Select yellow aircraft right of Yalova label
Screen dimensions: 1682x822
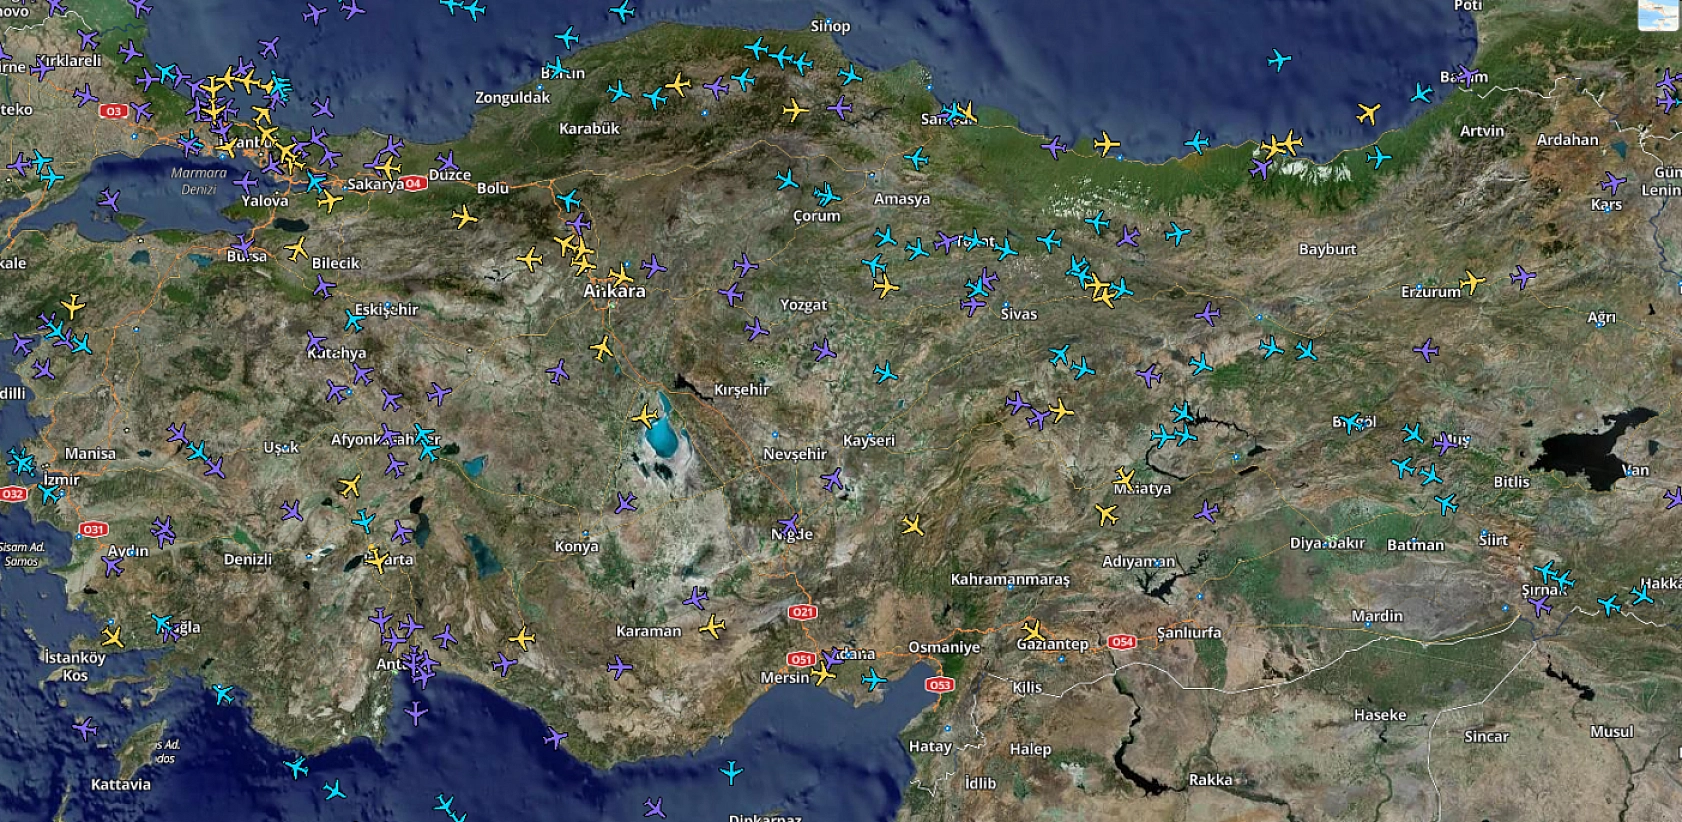tap(329, 202)
